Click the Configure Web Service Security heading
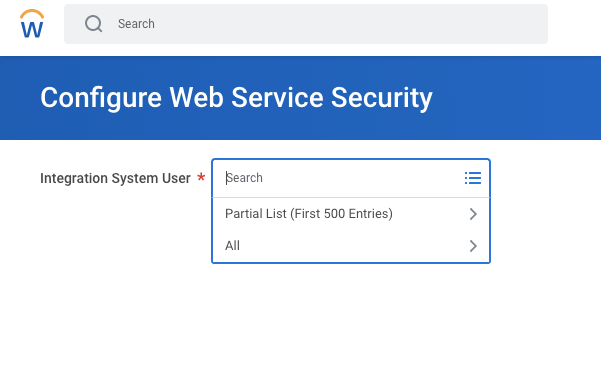The image size is (601, 388). (236, 98)
